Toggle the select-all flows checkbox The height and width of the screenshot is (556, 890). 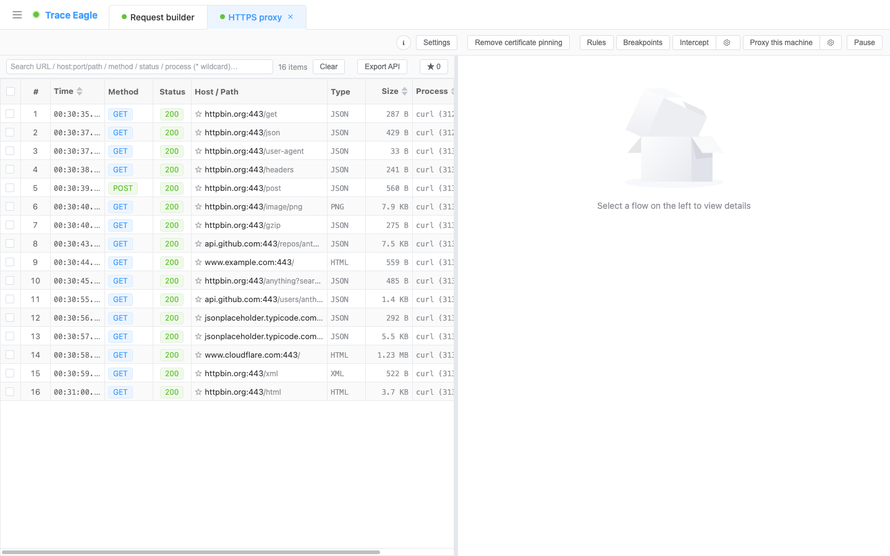10,91
